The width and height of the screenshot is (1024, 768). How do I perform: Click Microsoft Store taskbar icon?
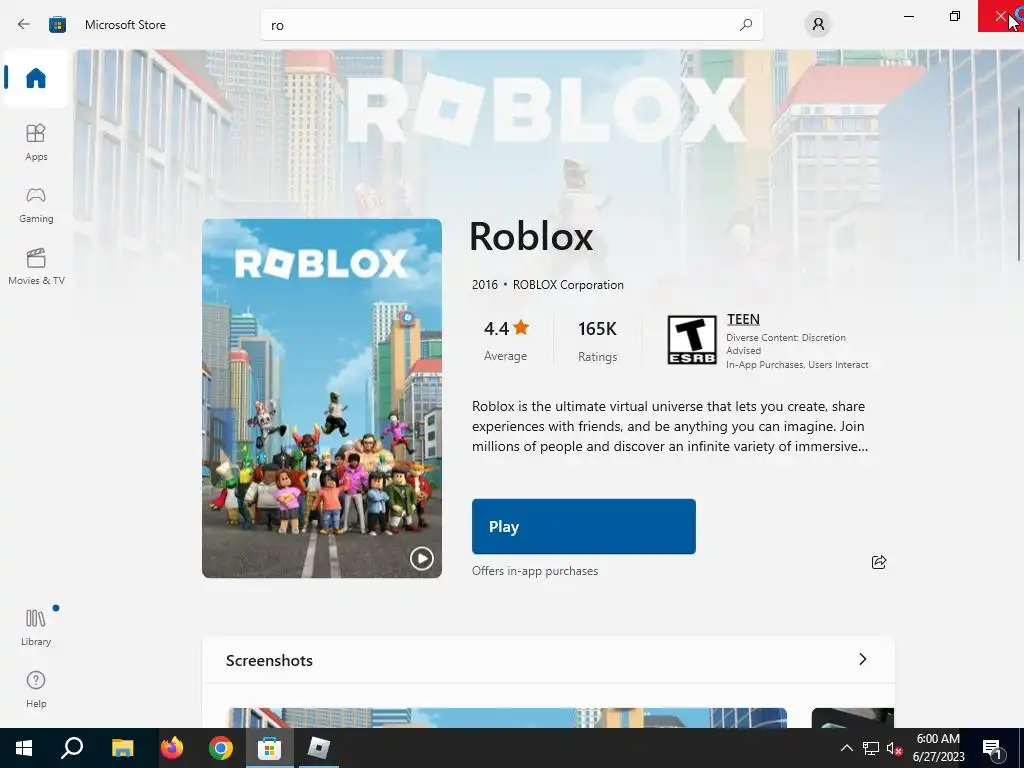(x=269, y=748)
